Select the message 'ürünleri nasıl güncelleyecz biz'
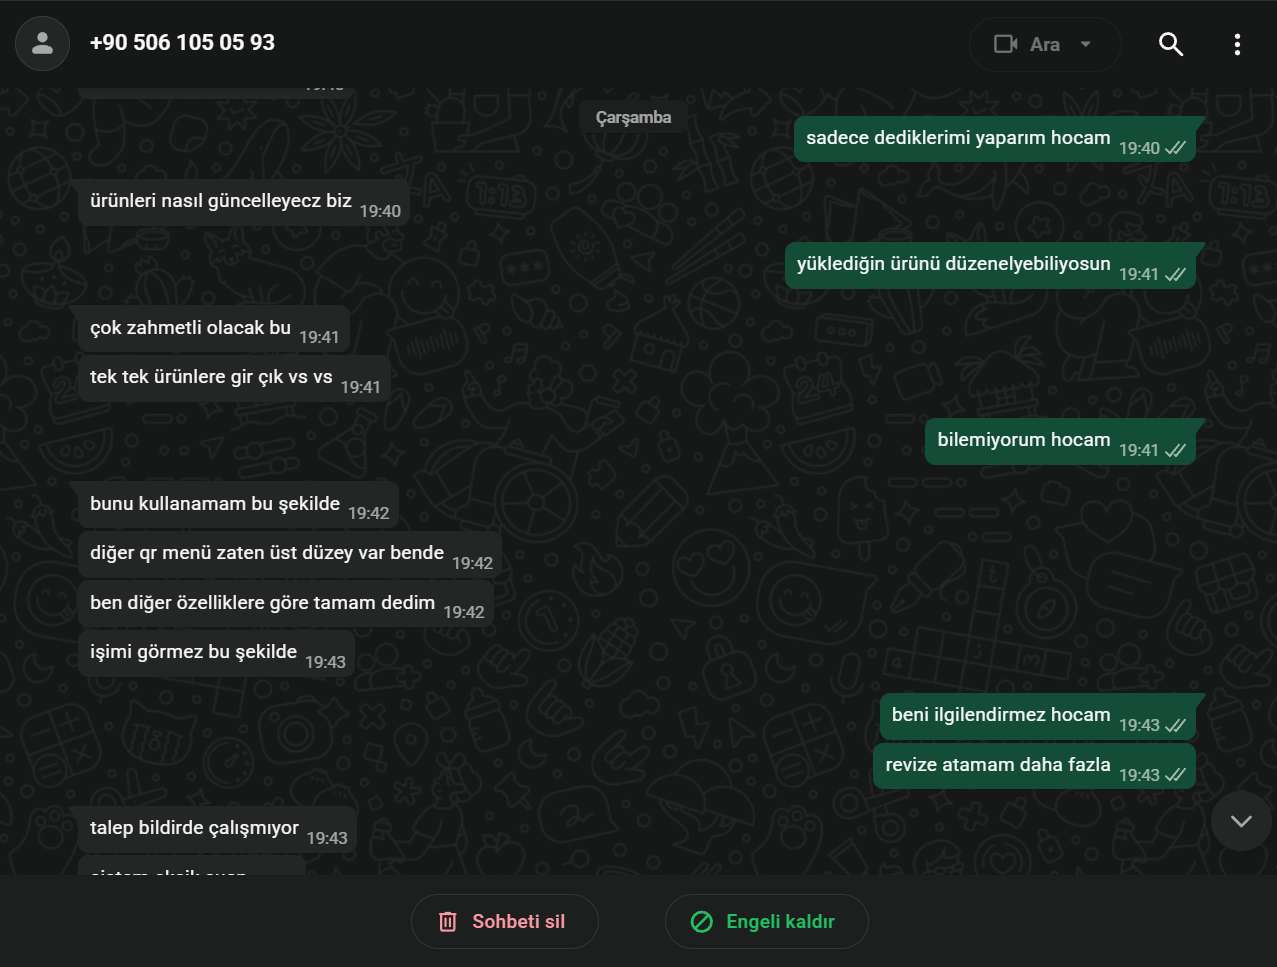The height and width of the screenshot is (967, 1277). [244, 202]
